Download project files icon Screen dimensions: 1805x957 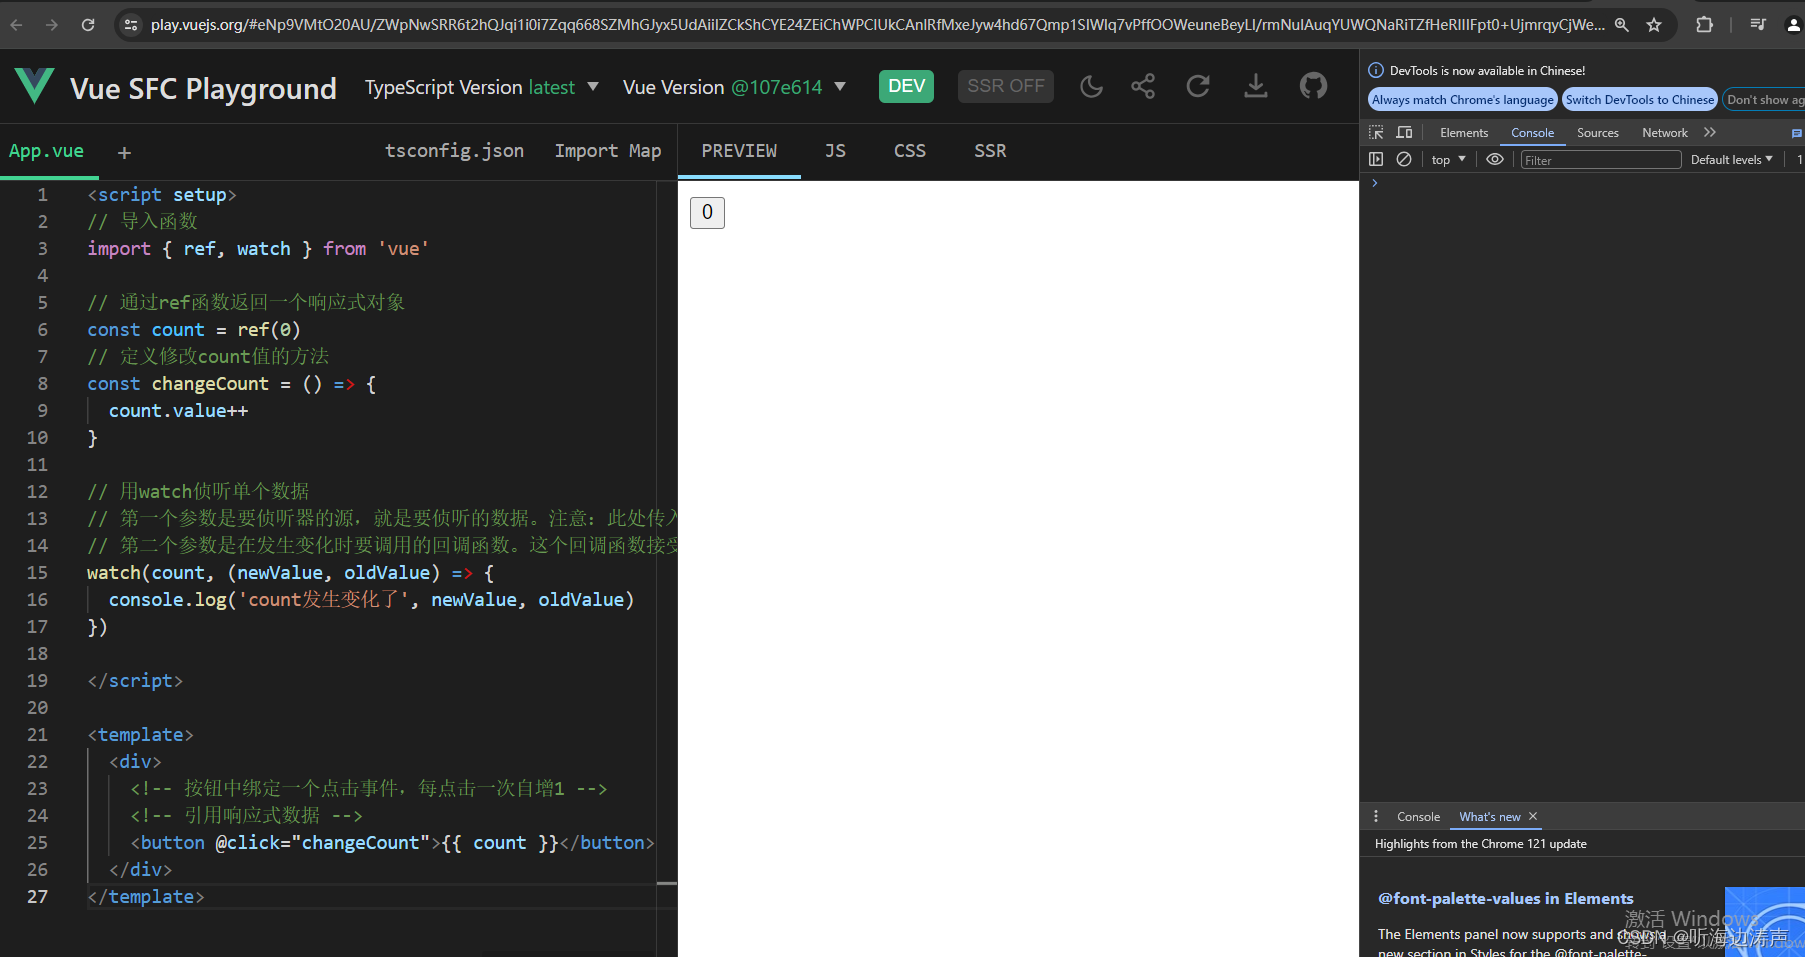(x=1255, y=87)
